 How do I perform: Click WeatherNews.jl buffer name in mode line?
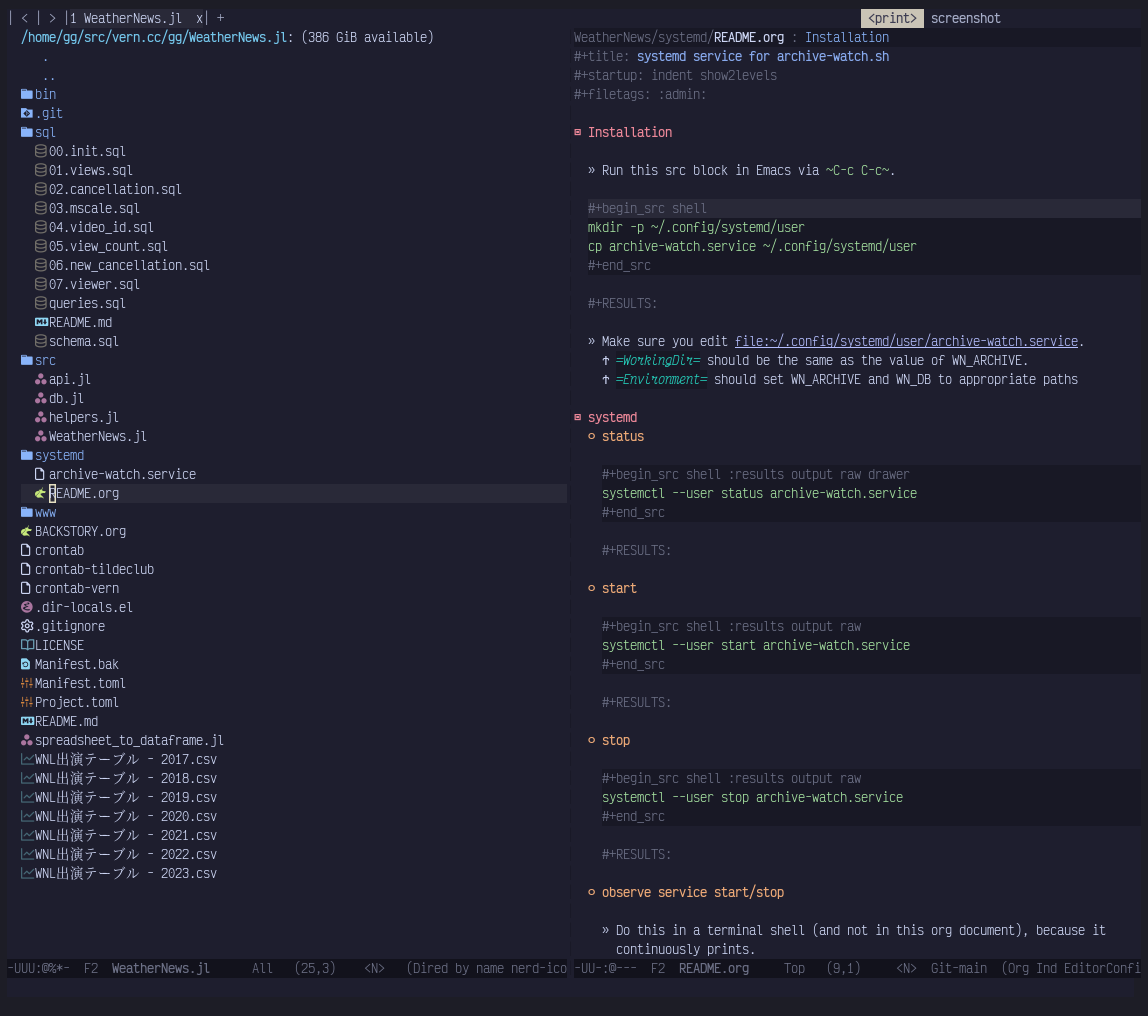click(x=160, y=968)
